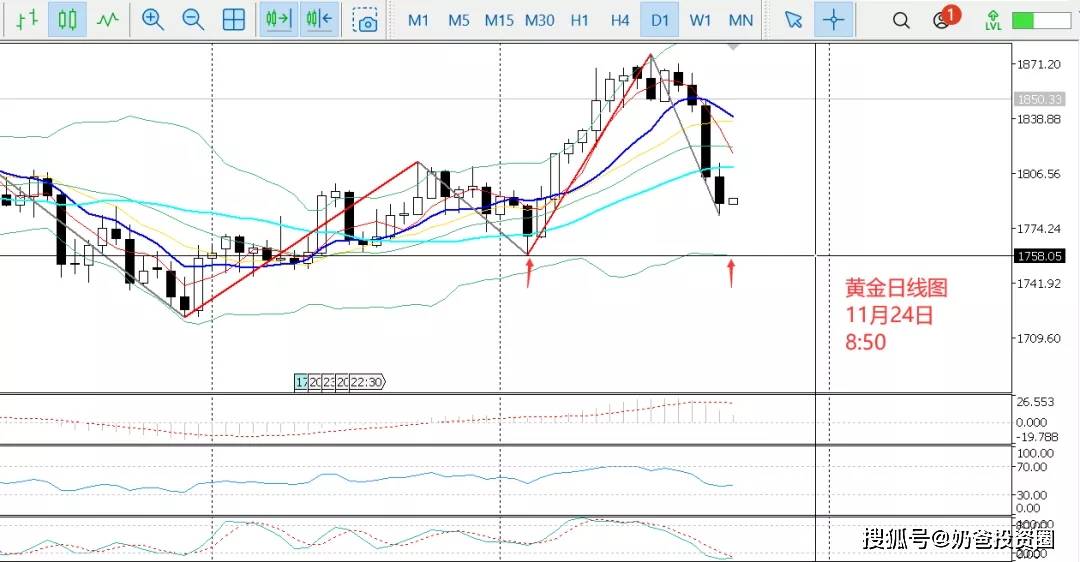Select candlestick chart display
The height and width of the screenshot is (562, 1080).
click(x=67, y=19)
